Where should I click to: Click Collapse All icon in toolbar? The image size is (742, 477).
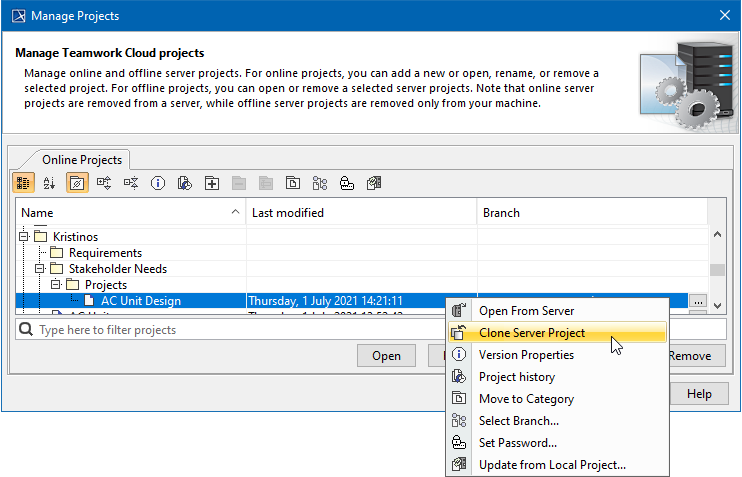point(130,183)
